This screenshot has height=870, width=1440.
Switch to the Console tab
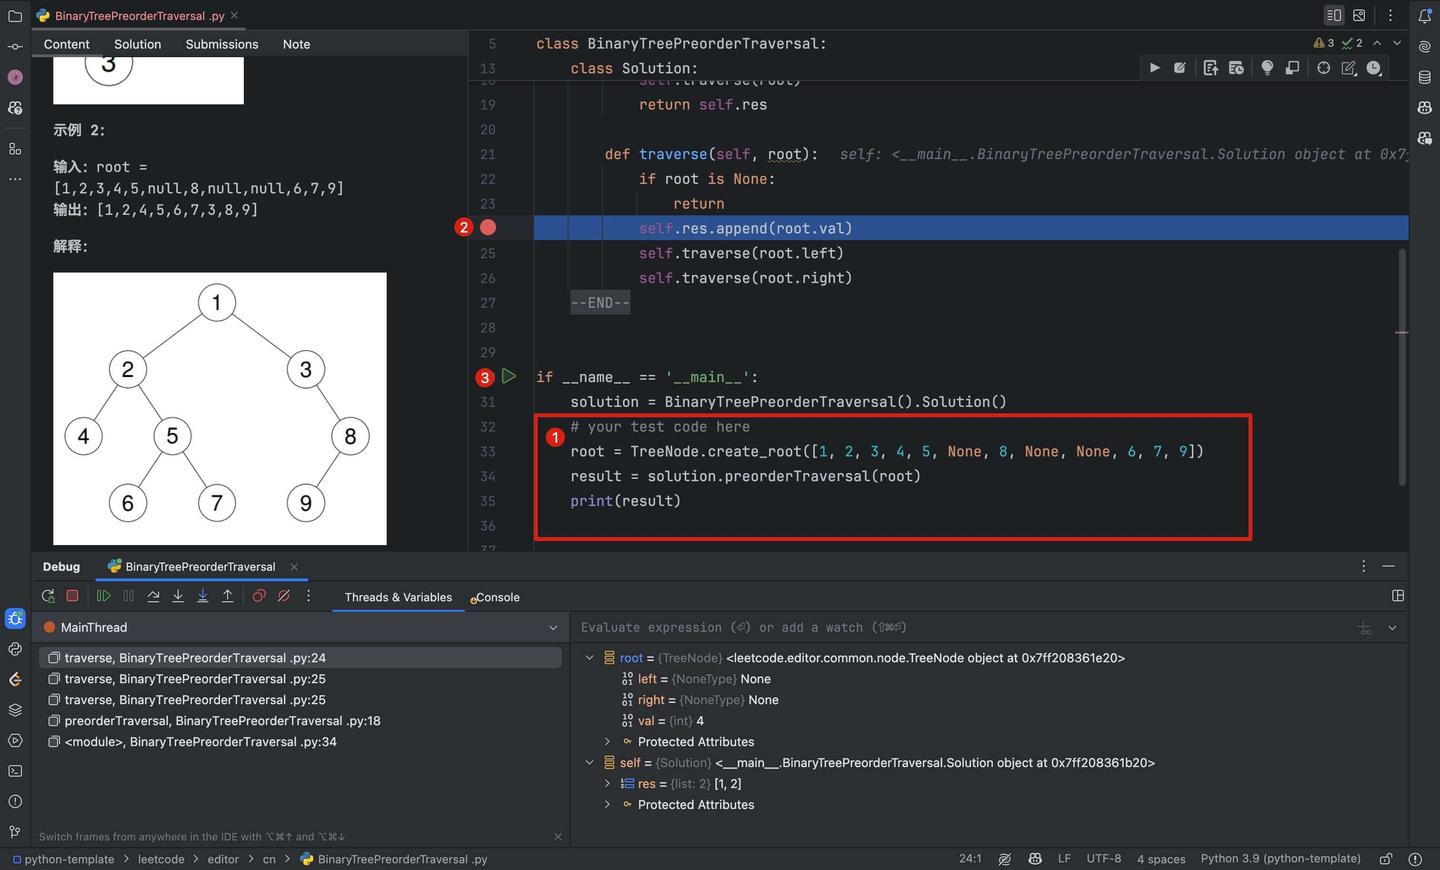point(497,597)
